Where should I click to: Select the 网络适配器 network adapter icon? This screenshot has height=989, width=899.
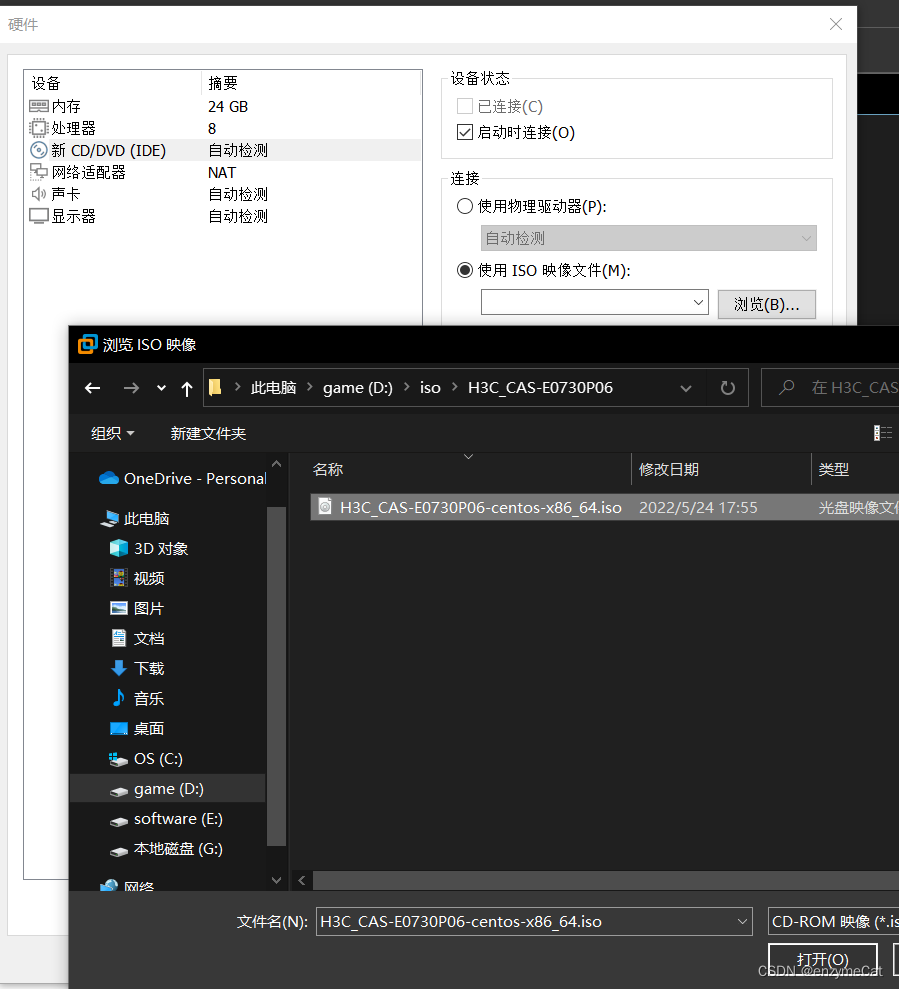pyautogui.click(x=38, y=172)
